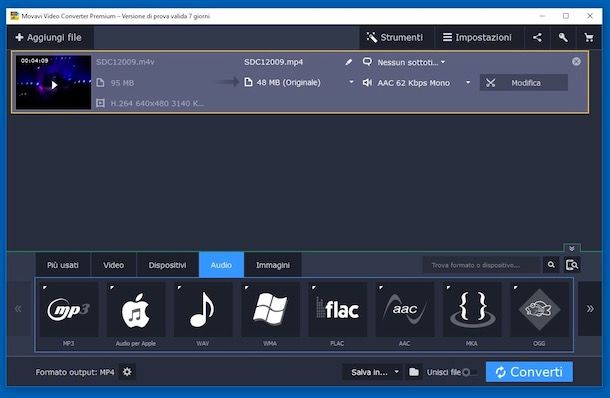Image resolution: width=610 pixels, height=398 pixels.
Task: Click the pencil icon to rename SDC12009.mp4
Action: coord(349,62)
